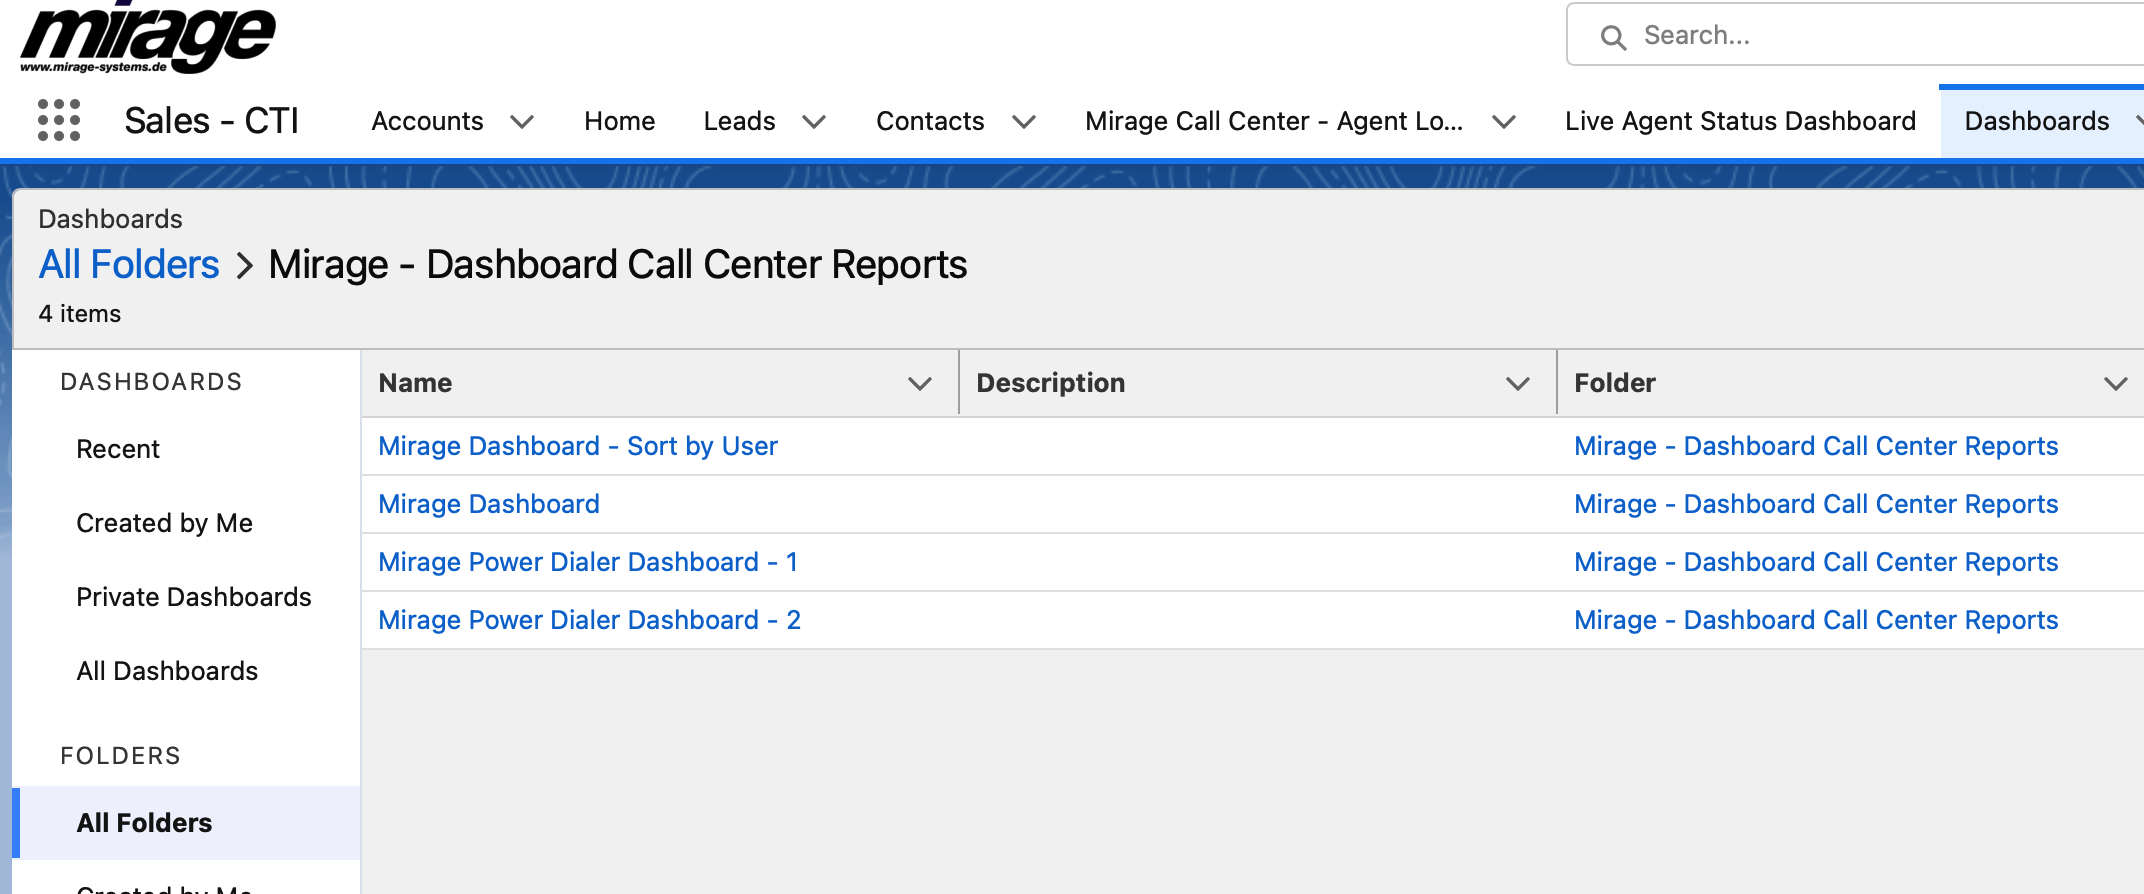
Task: Open the Mirage Dashboard link
Action: pyautogui.click(x=489, y=504)
